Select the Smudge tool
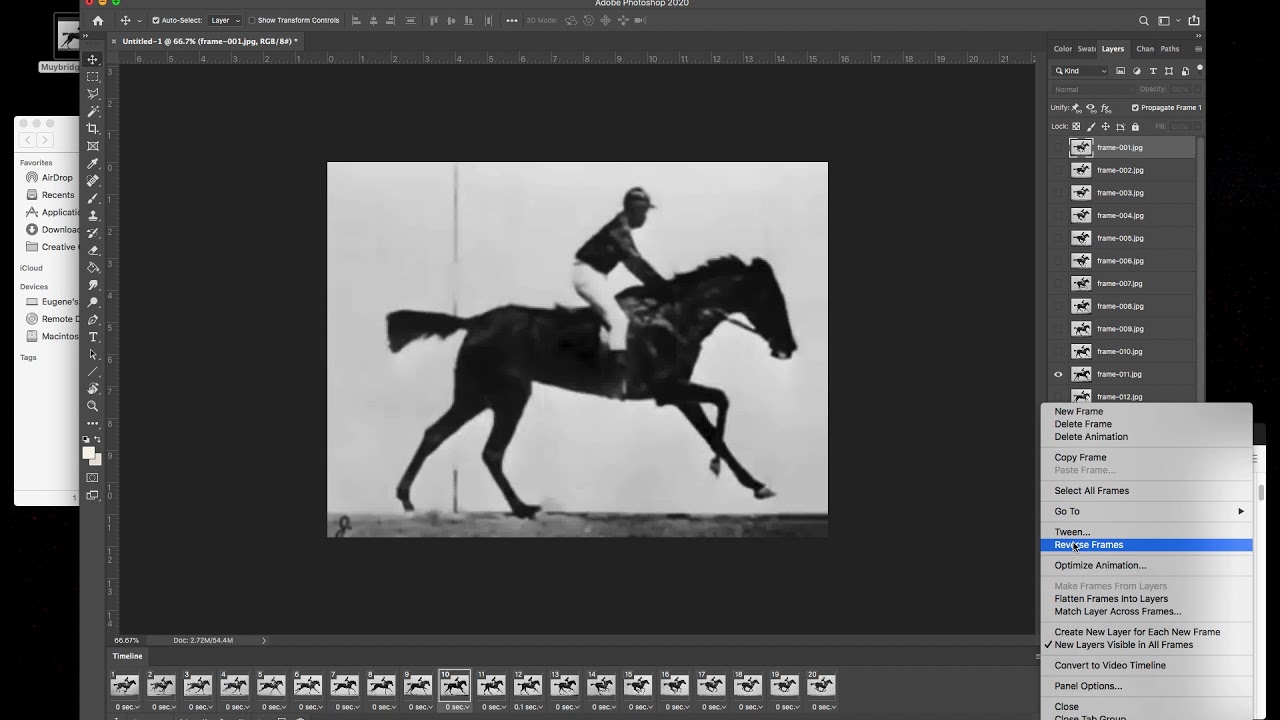 click(x=93, y=285)
